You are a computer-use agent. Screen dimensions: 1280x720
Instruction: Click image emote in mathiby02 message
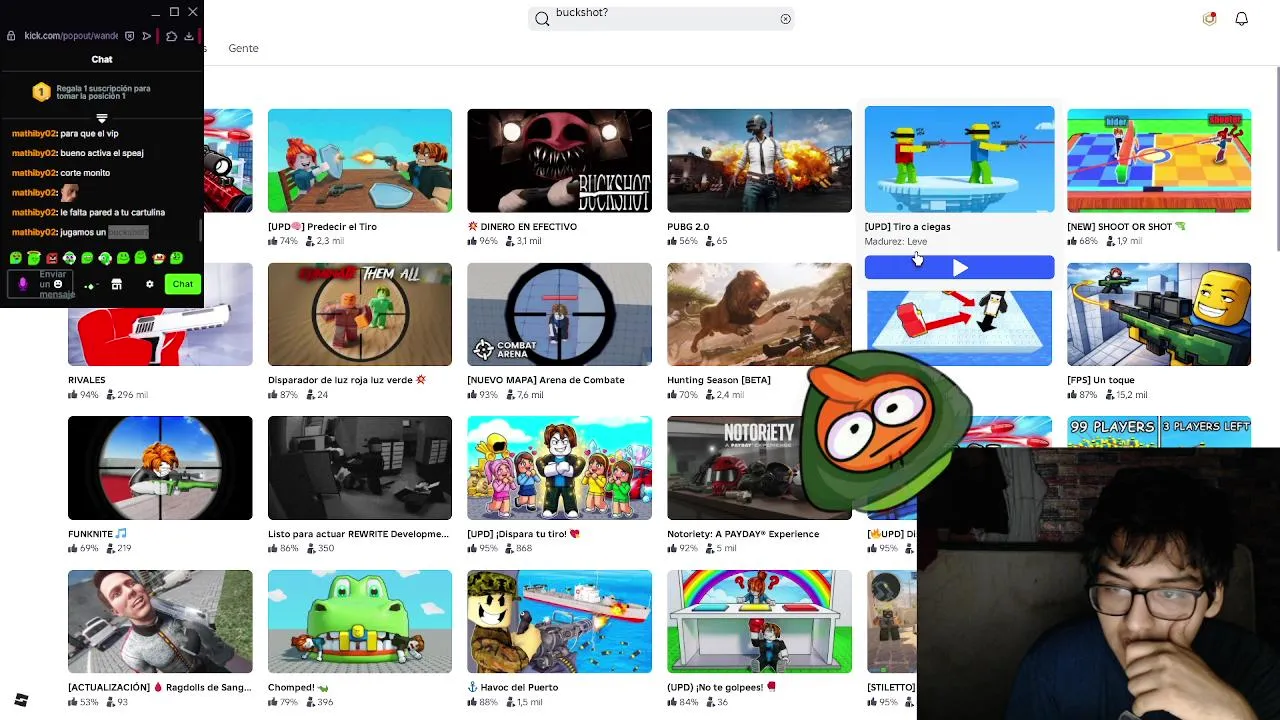pos(69,192)
